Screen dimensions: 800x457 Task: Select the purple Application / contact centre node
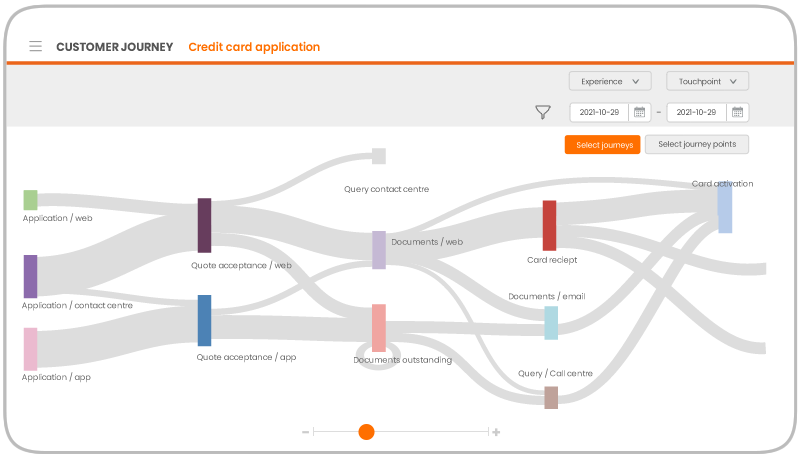(x=31, y=276)
